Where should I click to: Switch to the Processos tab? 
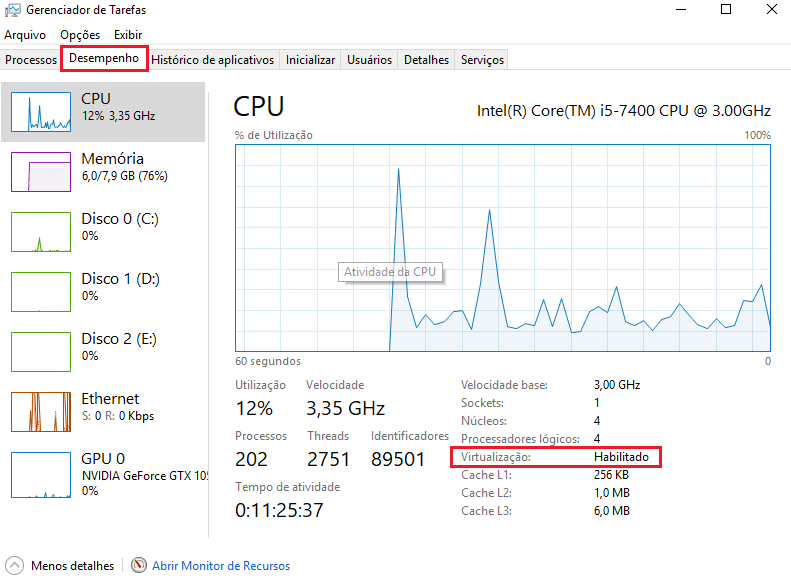[x=31, y=60]
